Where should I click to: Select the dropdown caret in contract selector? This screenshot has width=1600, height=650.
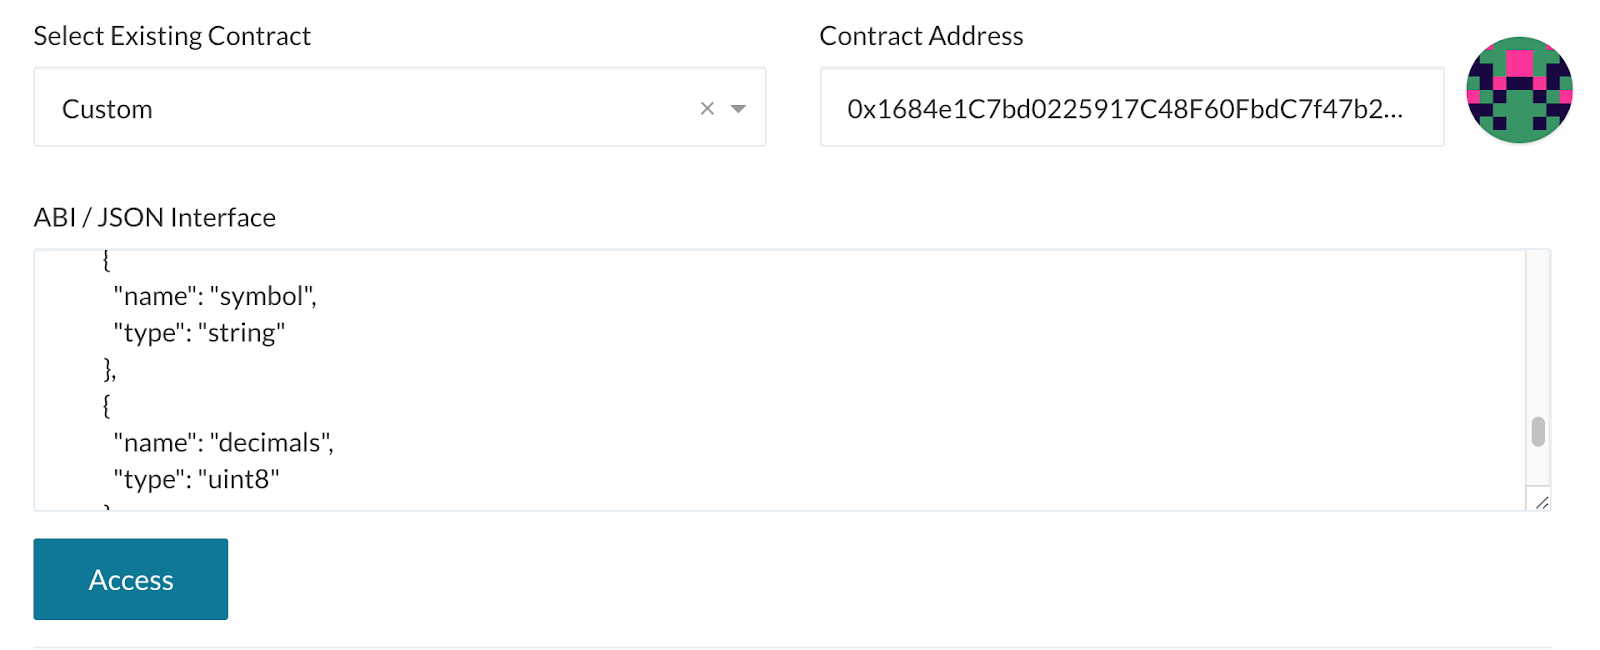coord(737,107)
